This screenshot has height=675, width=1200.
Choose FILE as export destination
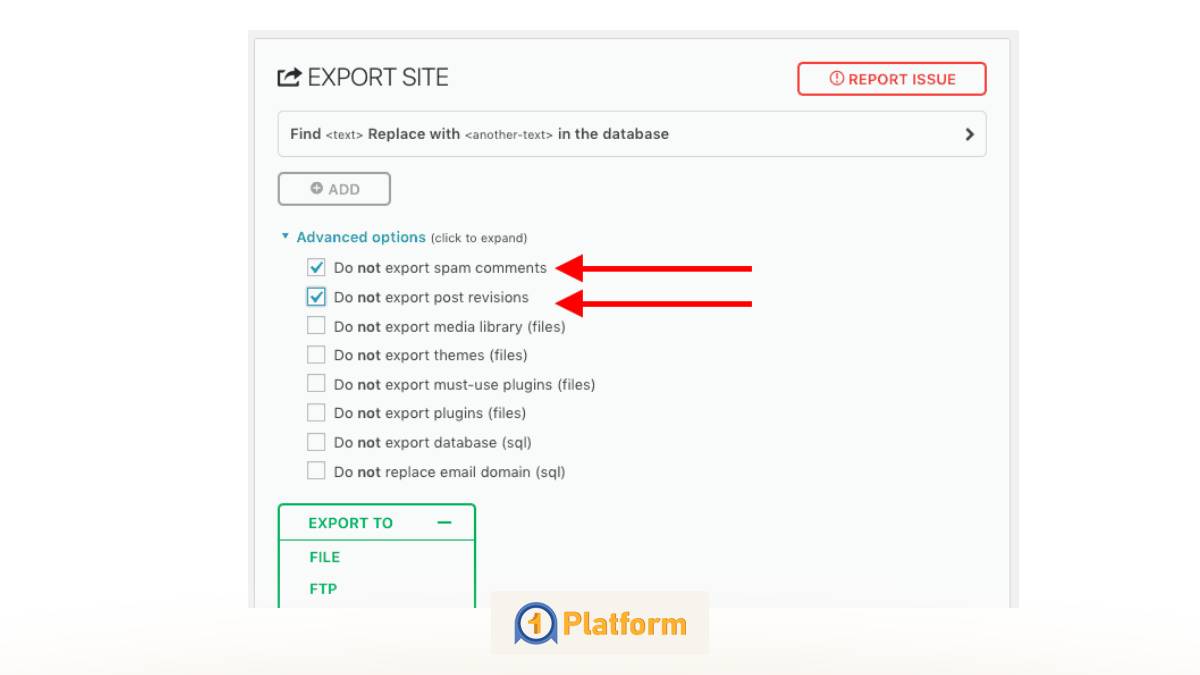pyautogui.click(x=325, y=557)
